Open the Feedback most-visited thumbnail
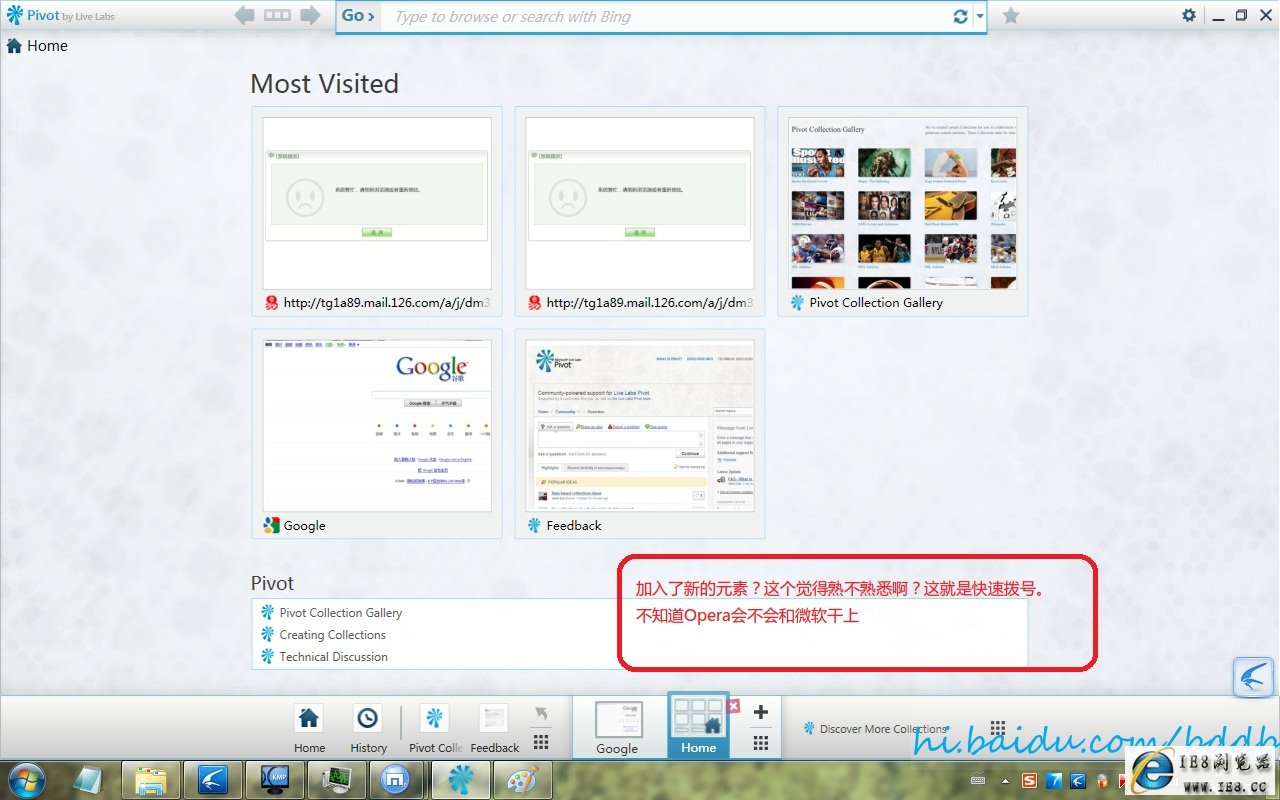 (x=640, y=434)
